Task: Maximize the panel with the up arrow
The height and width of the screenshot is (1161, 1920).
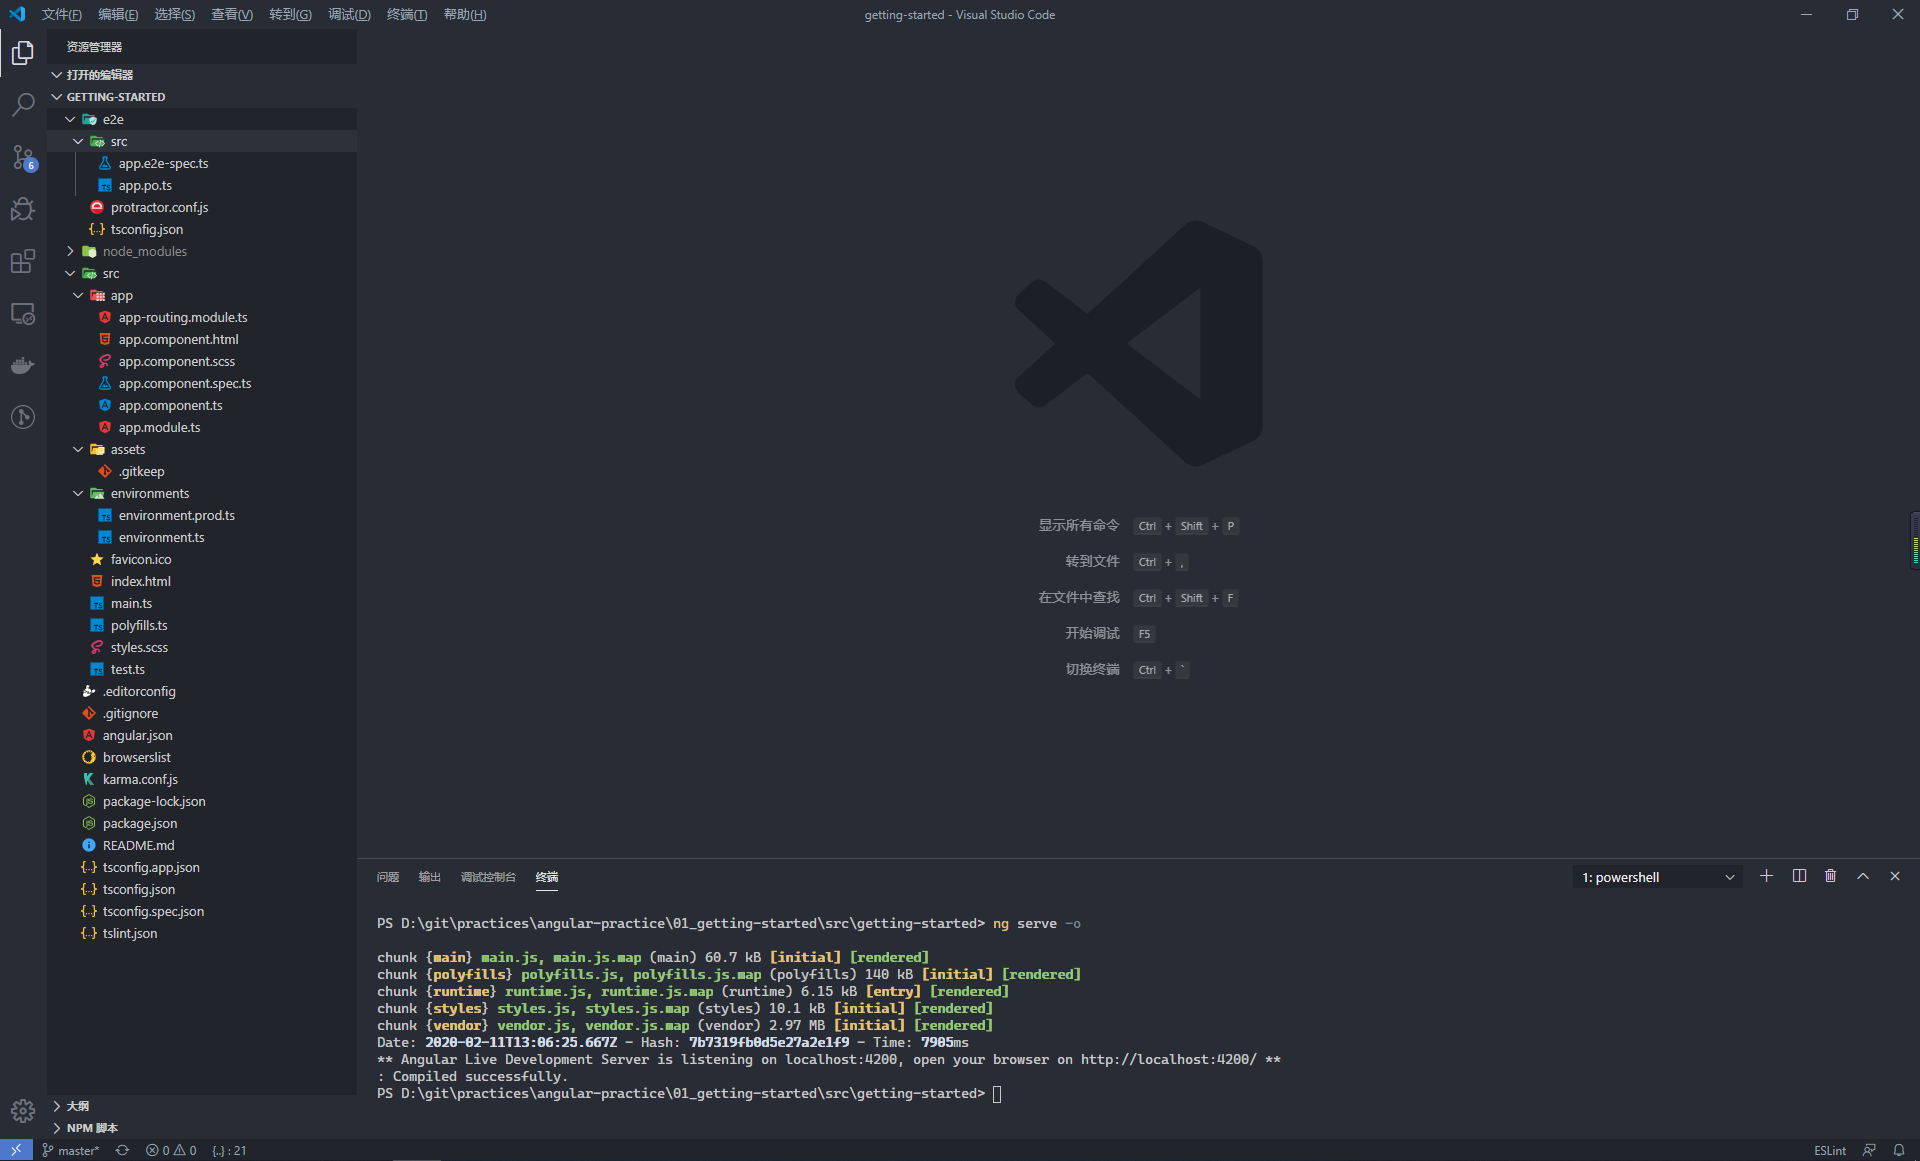Action: pyautogui.click(x=1863, y=876)
